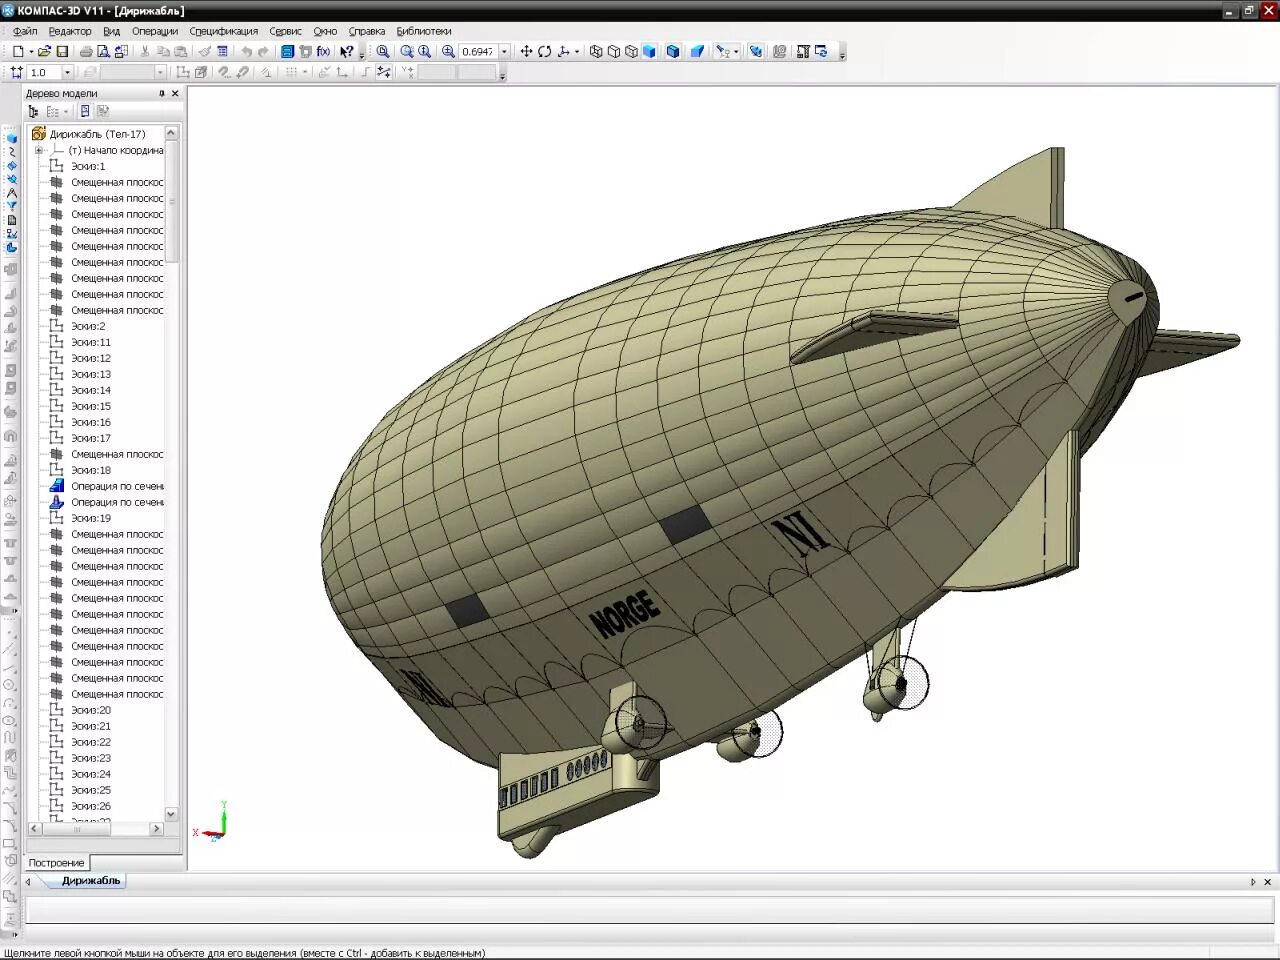
Task: Select the first Операция по сечениям item
Action: (117, 486)
